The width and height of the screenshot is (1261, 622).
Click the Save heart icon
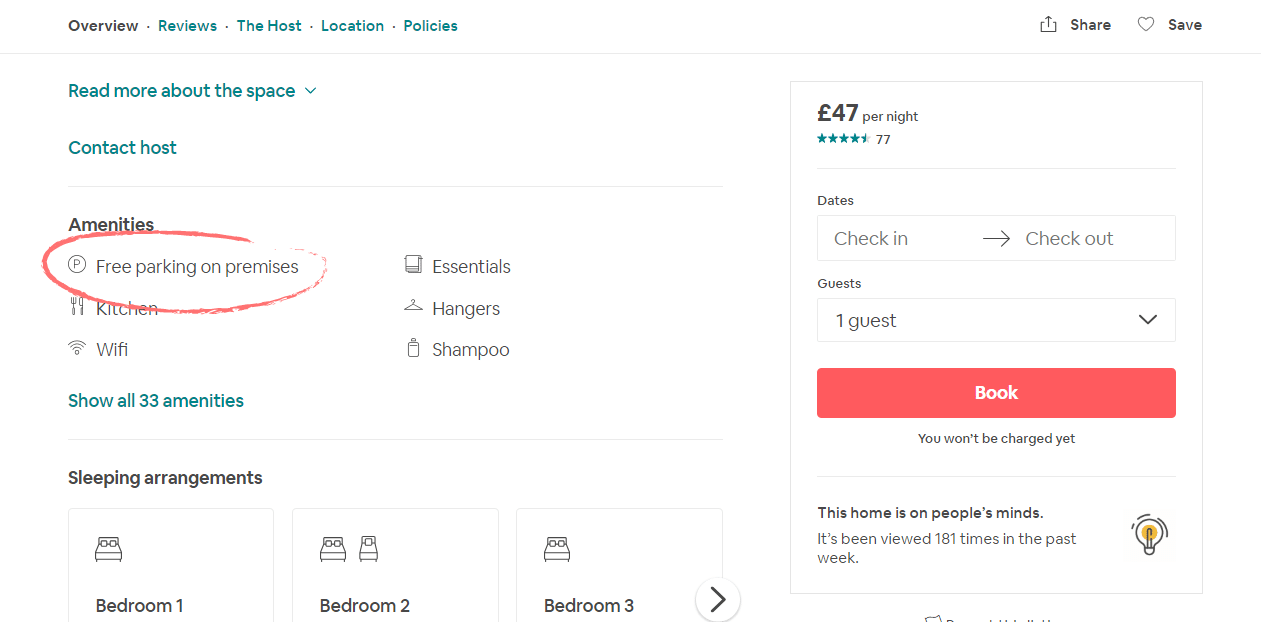[1146, 25]
